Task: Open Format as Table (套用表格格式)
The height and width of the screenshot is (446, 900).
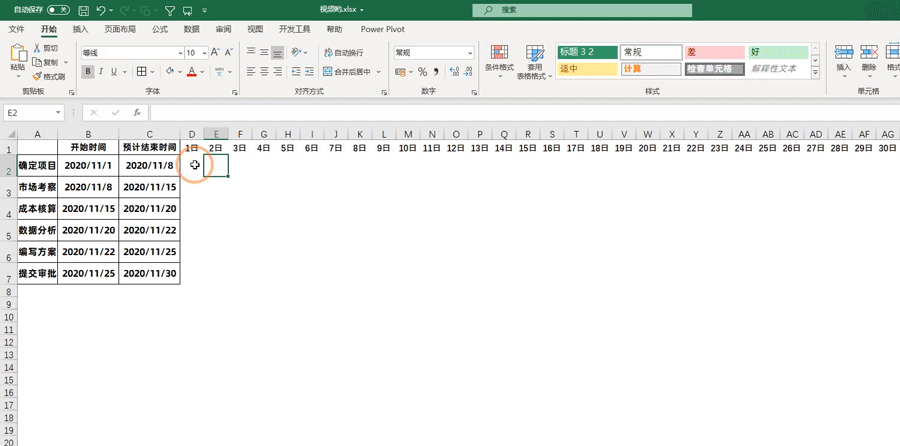Action: [534, 62]
